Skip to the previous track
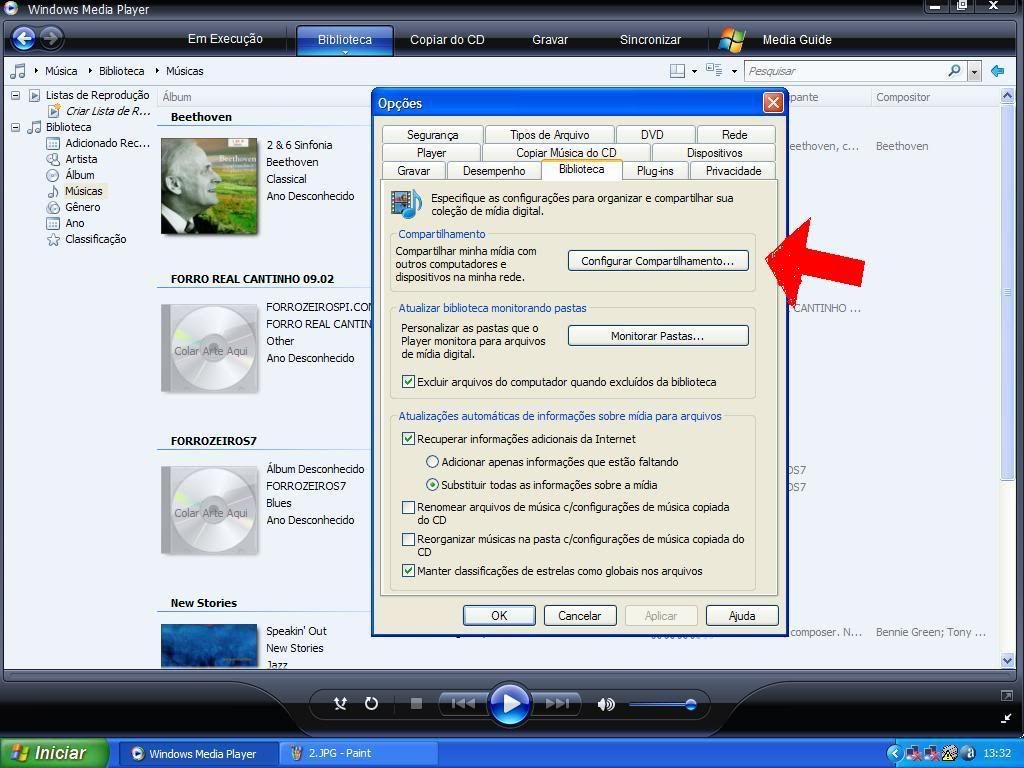 click(462, 703)
